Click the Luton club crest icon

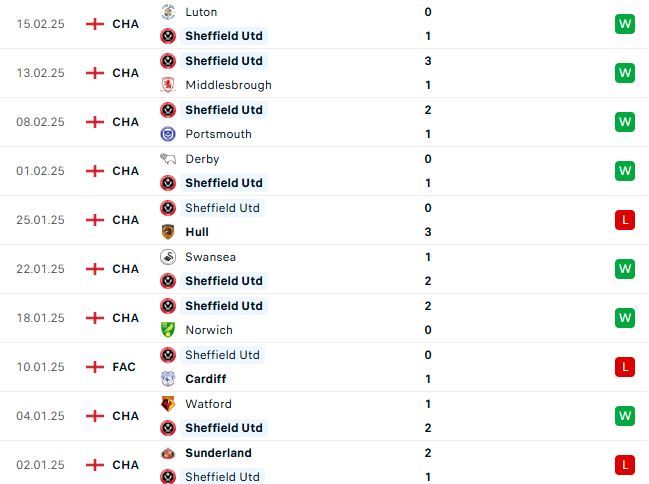[x=168, y=12]
